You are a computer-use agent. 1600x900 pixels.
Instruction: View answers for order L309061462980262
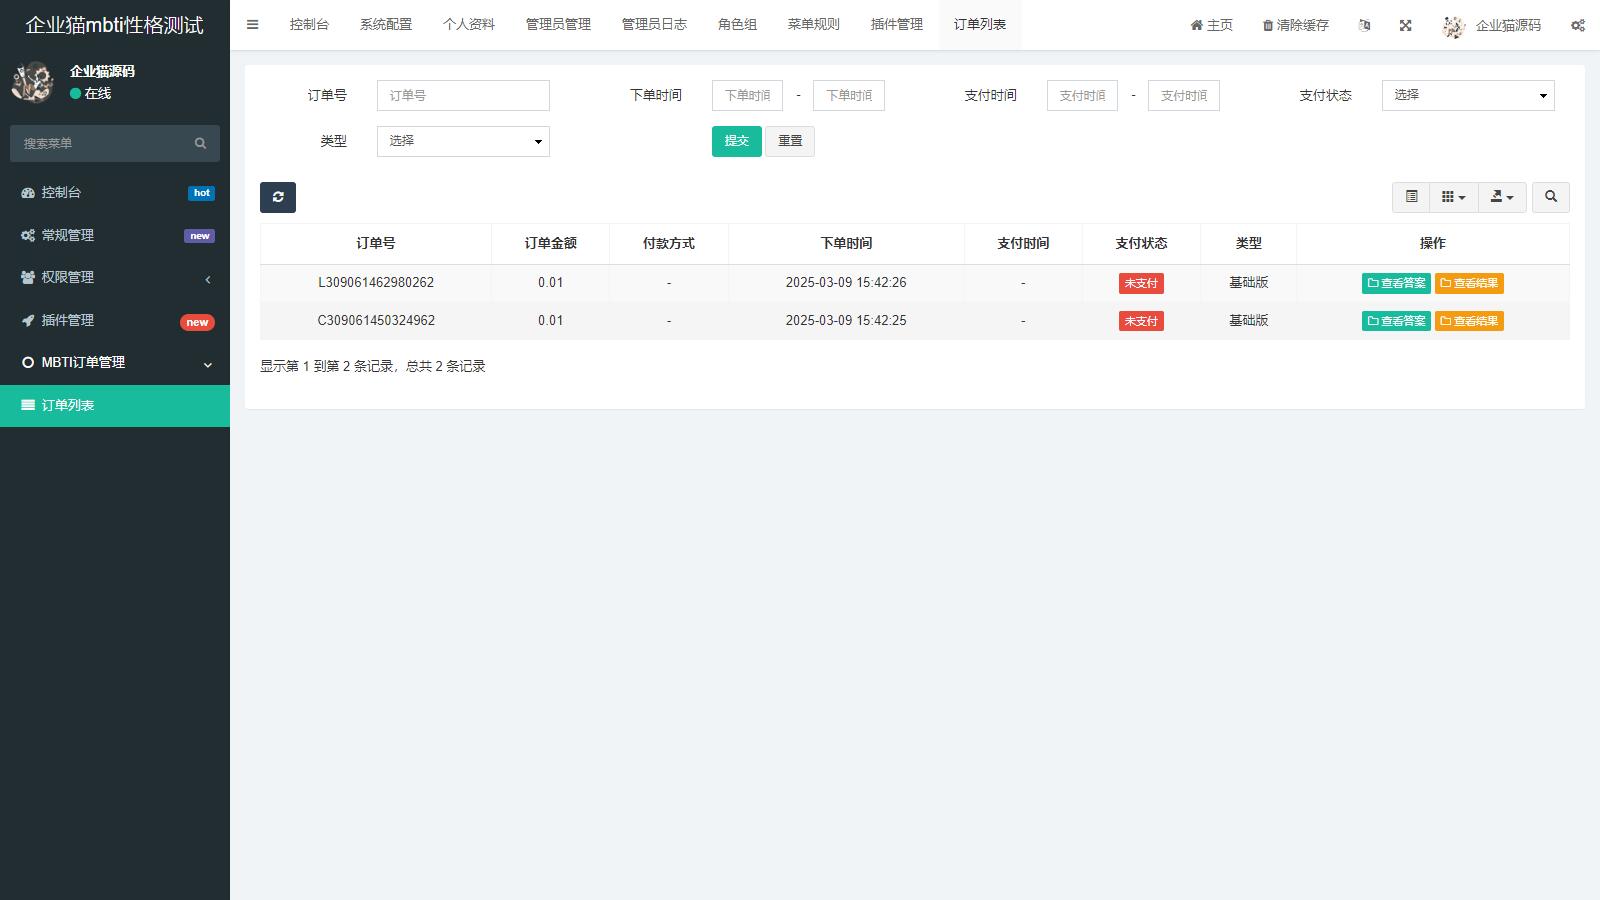point(1396,283)
